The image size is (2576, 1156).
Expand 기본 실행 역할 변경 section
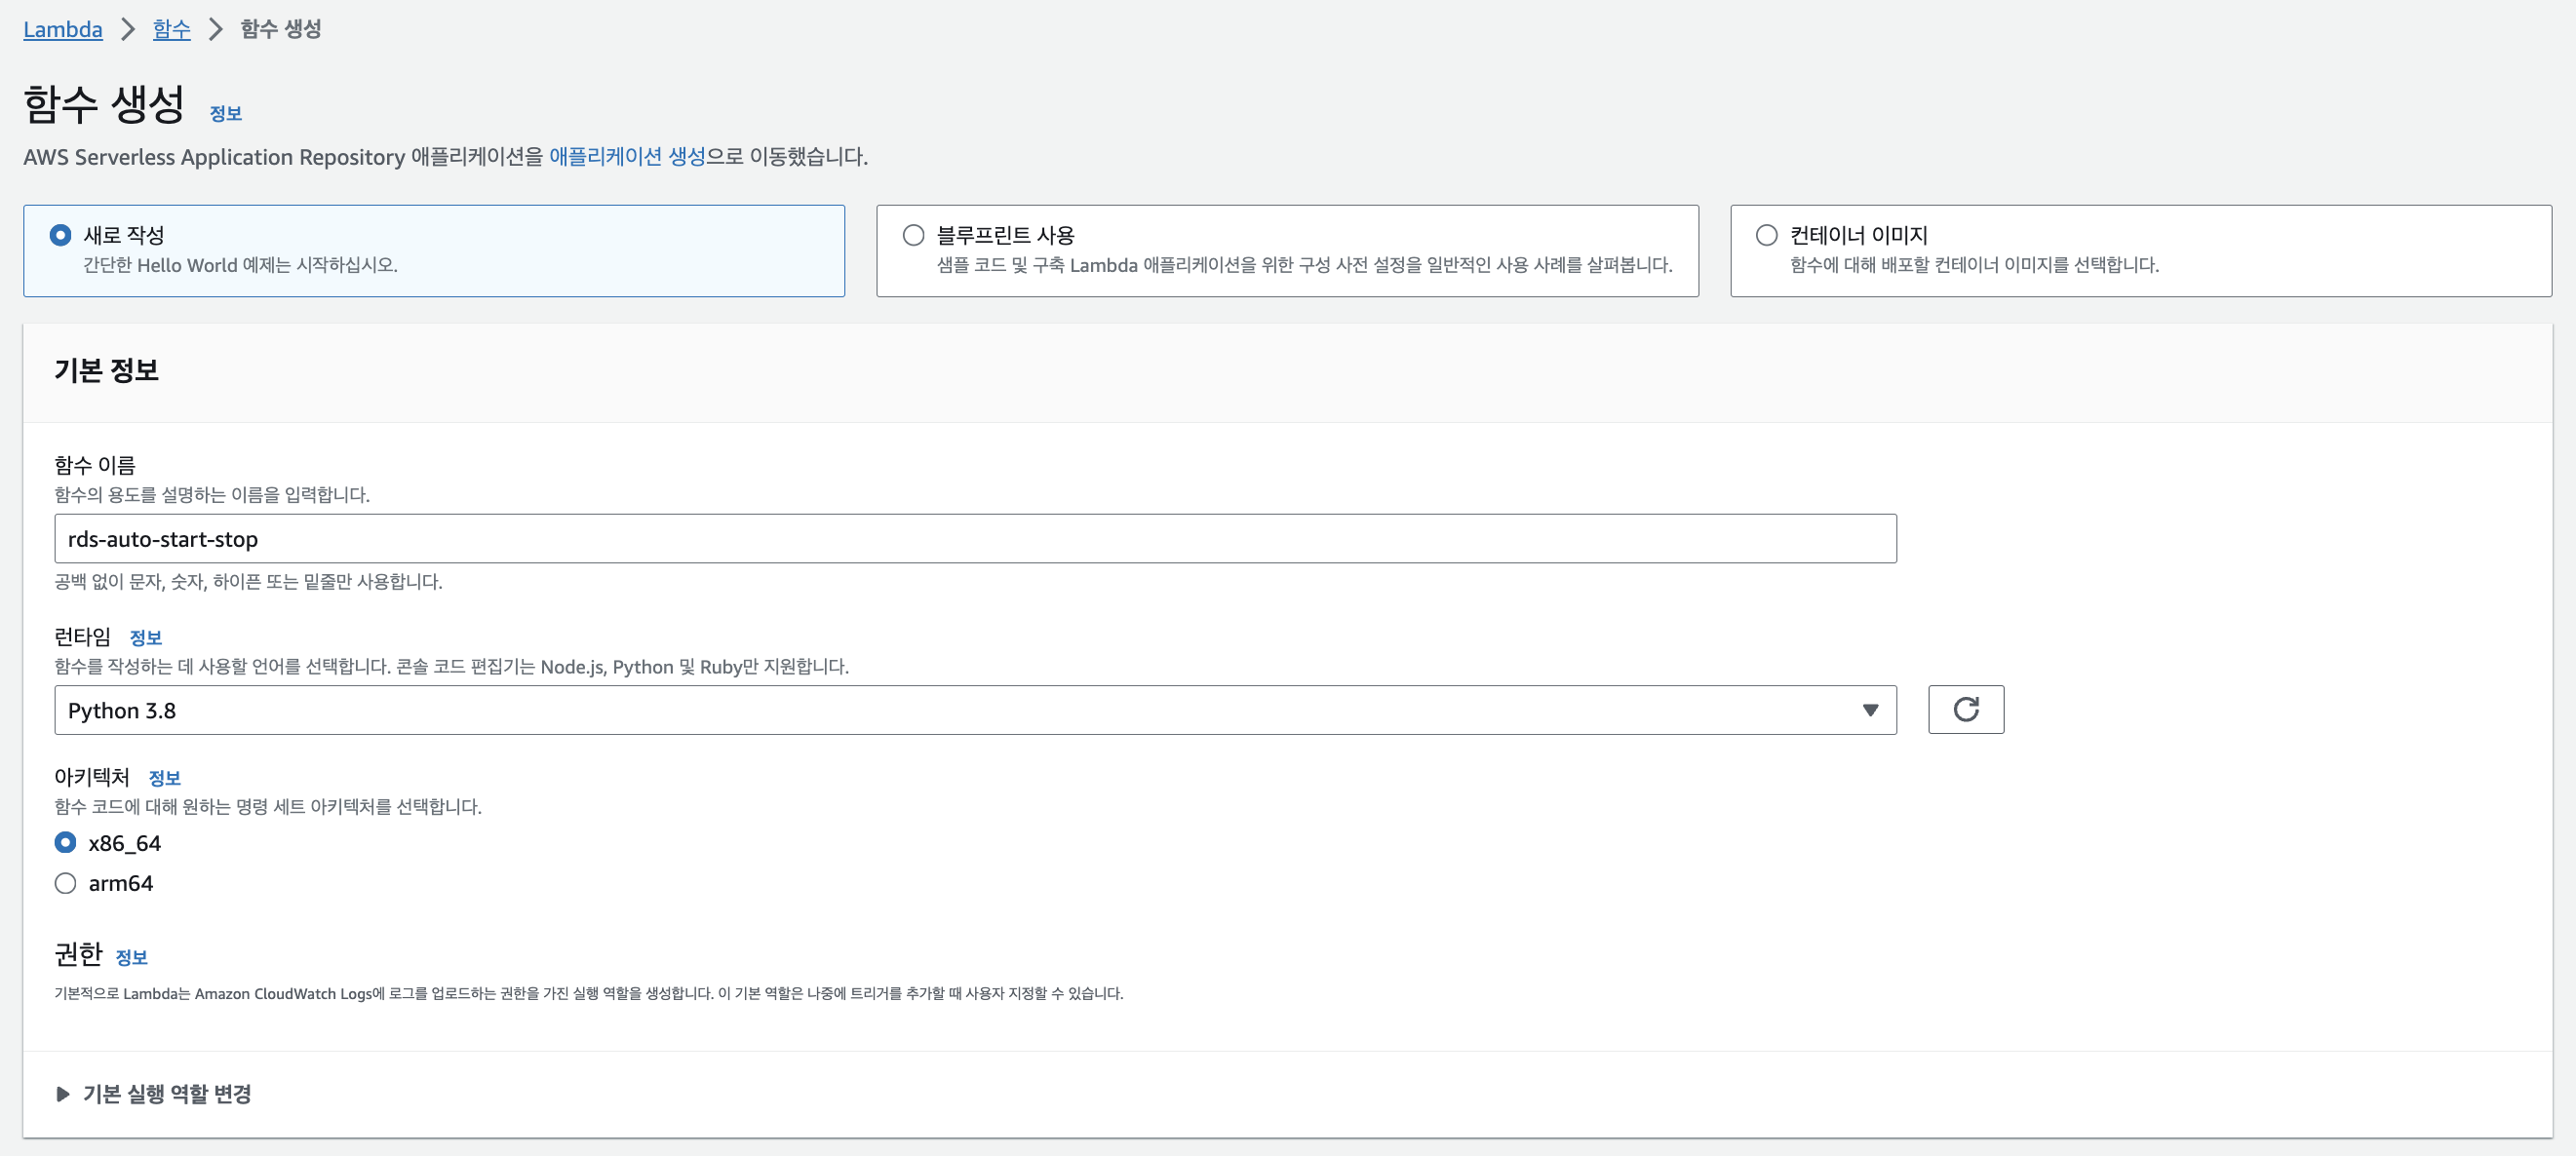coord(166,1093)
